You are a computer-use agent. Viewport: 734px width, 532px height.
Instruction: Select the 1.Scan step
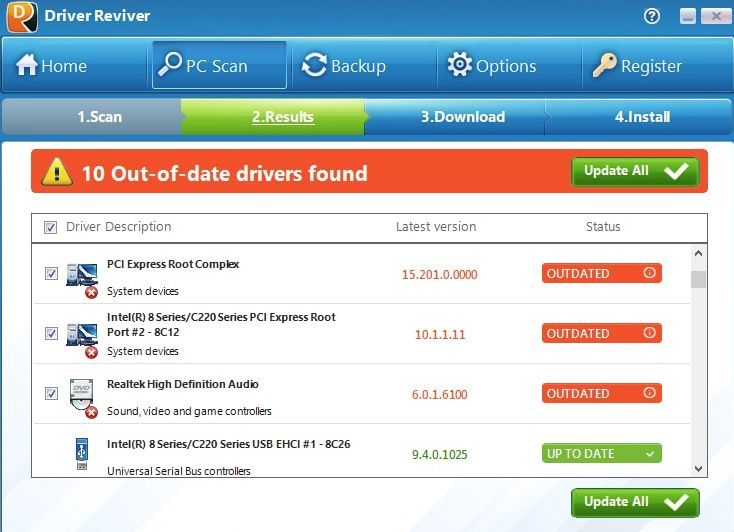coord(92,117)
